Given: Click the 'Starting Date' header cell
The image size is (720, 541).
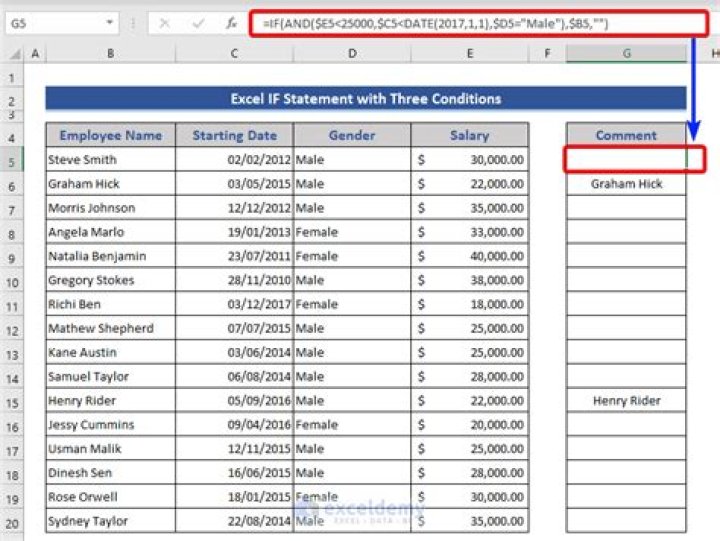Looking at the screenshot, I should (234, 135).
